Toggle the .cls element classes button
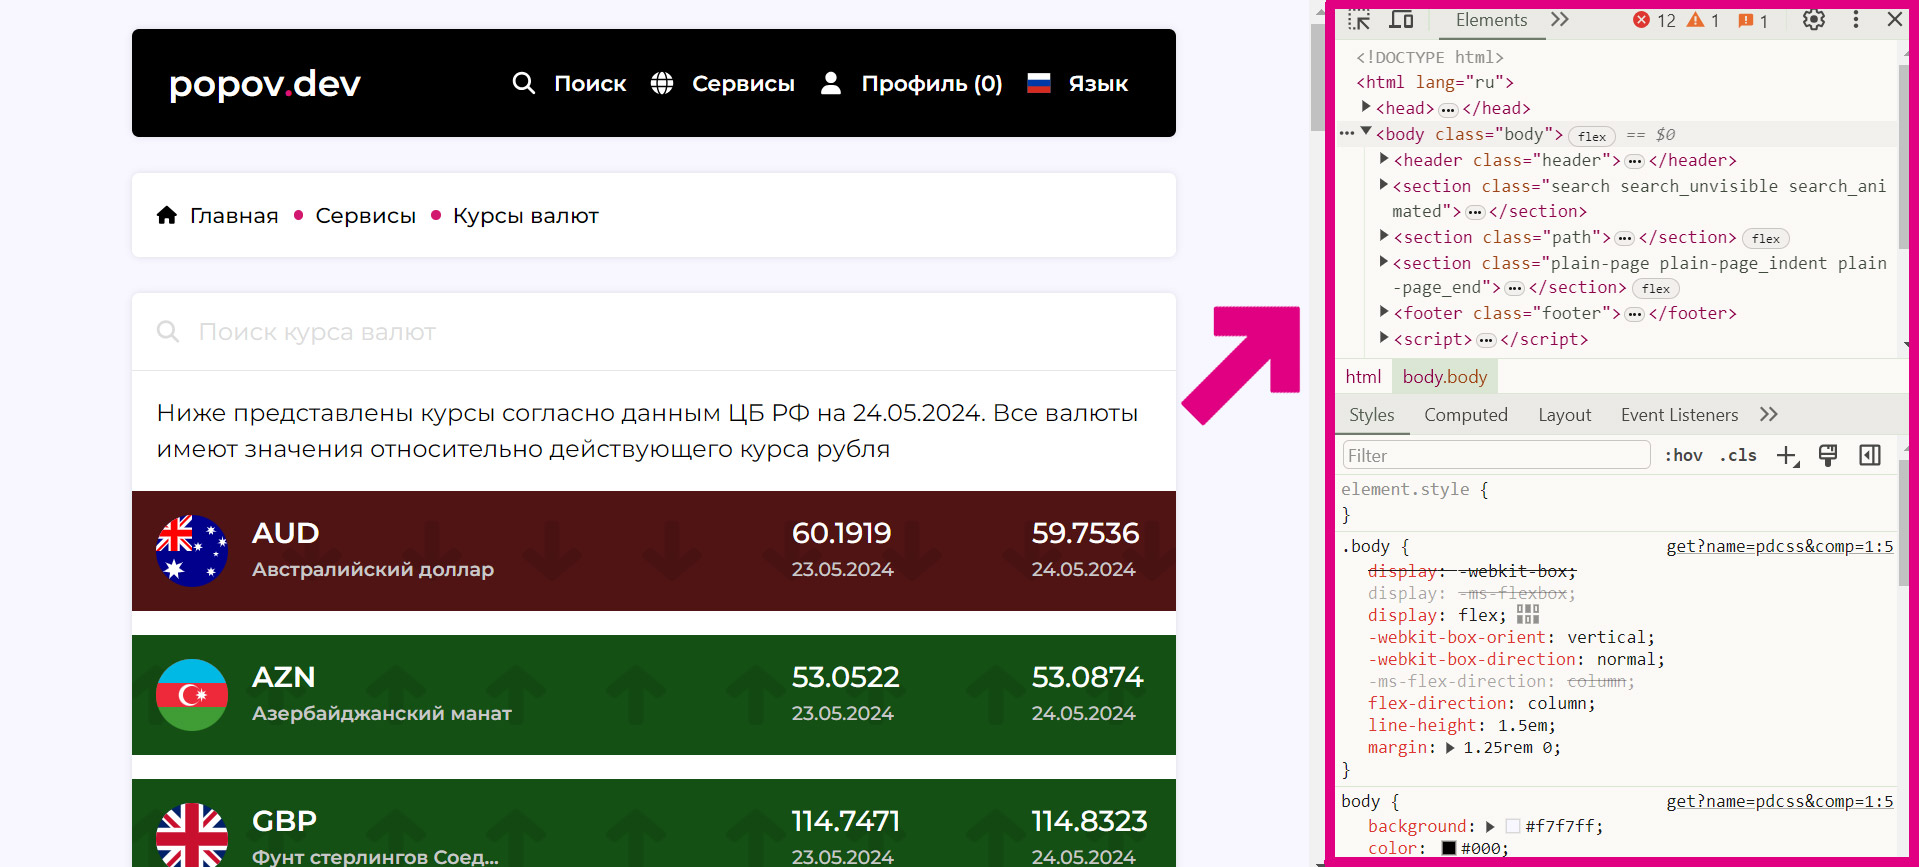1919x867 pixels. pos(1738,456)
